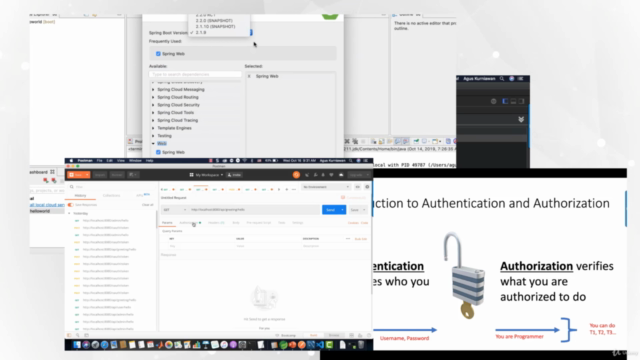Open the GET method dropdown
Image resolution: width=640 pixels, height=360 pixels.
pos(174,210)
